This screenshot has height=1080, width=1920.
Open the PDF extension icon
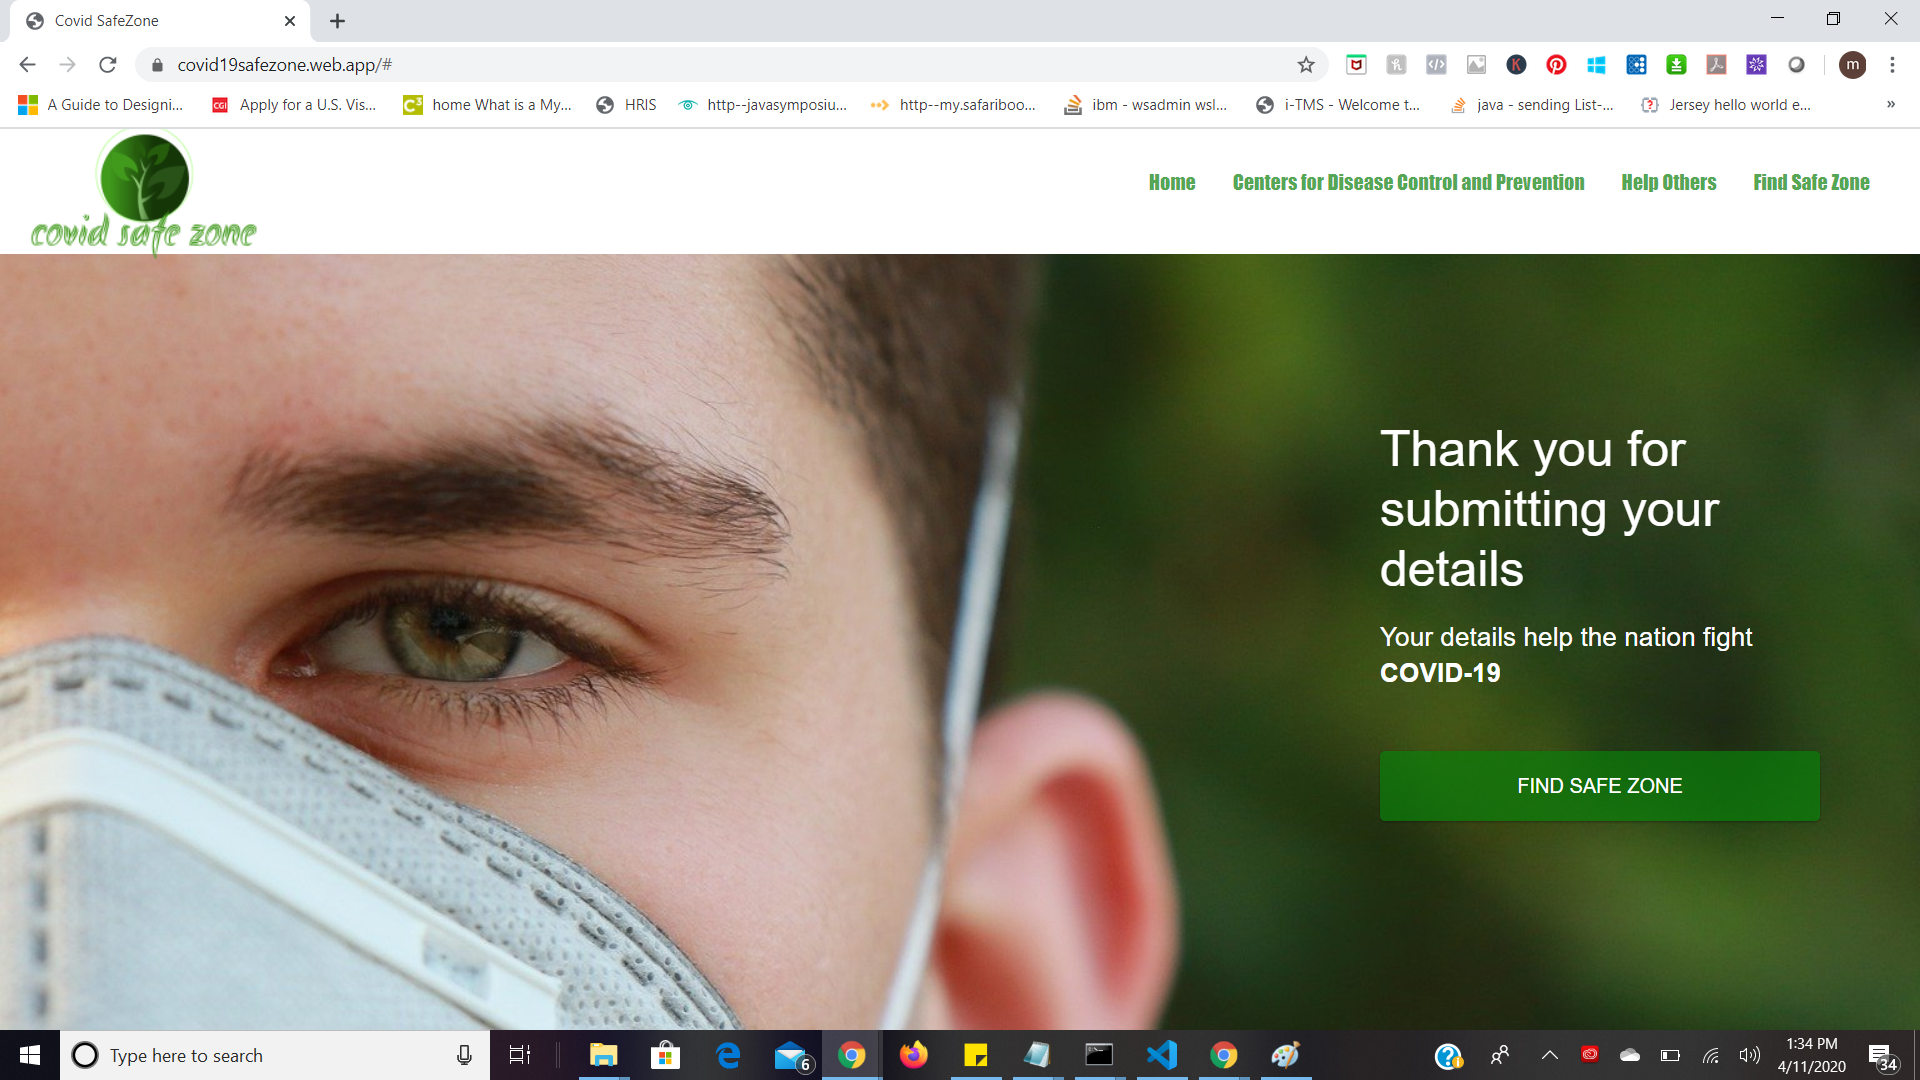[1716, 65]
